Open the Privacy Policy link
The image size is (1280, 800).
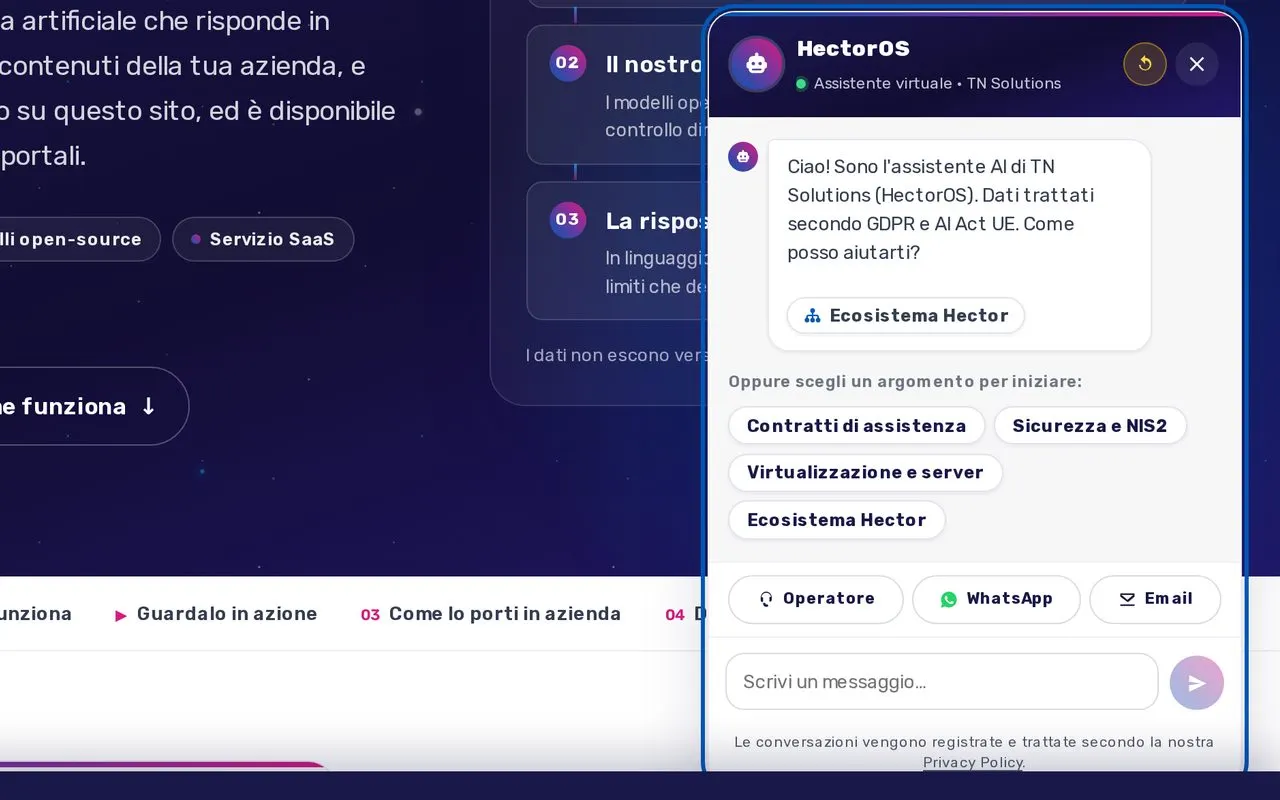(x=973, y=762)
